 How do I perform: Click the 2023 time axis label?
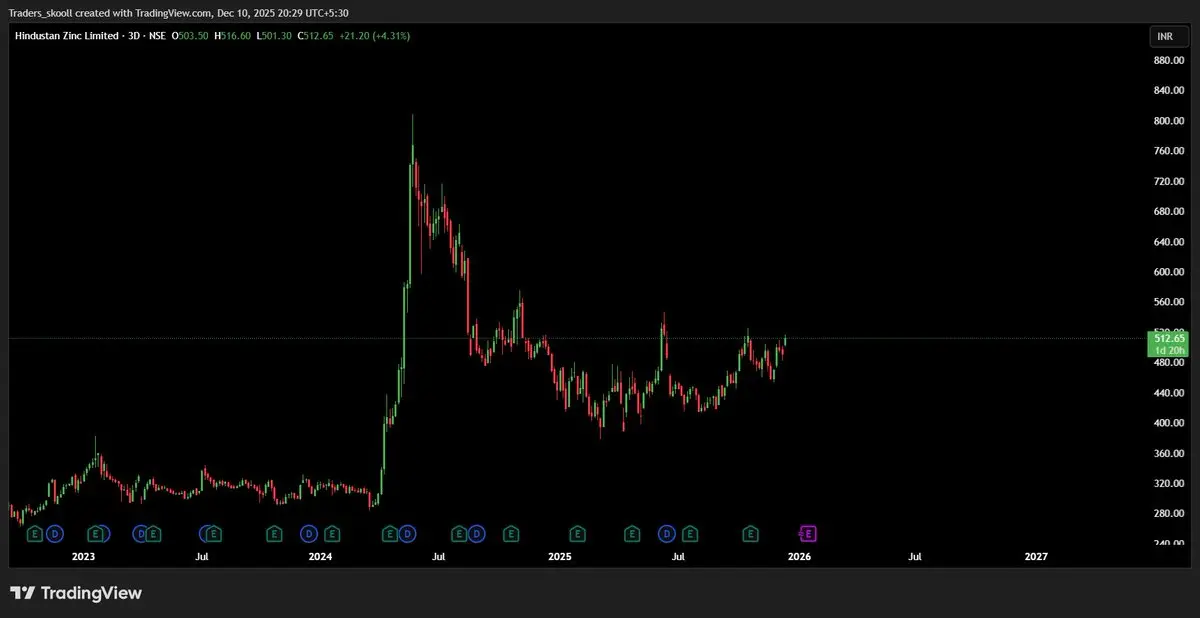click(83, 557)
